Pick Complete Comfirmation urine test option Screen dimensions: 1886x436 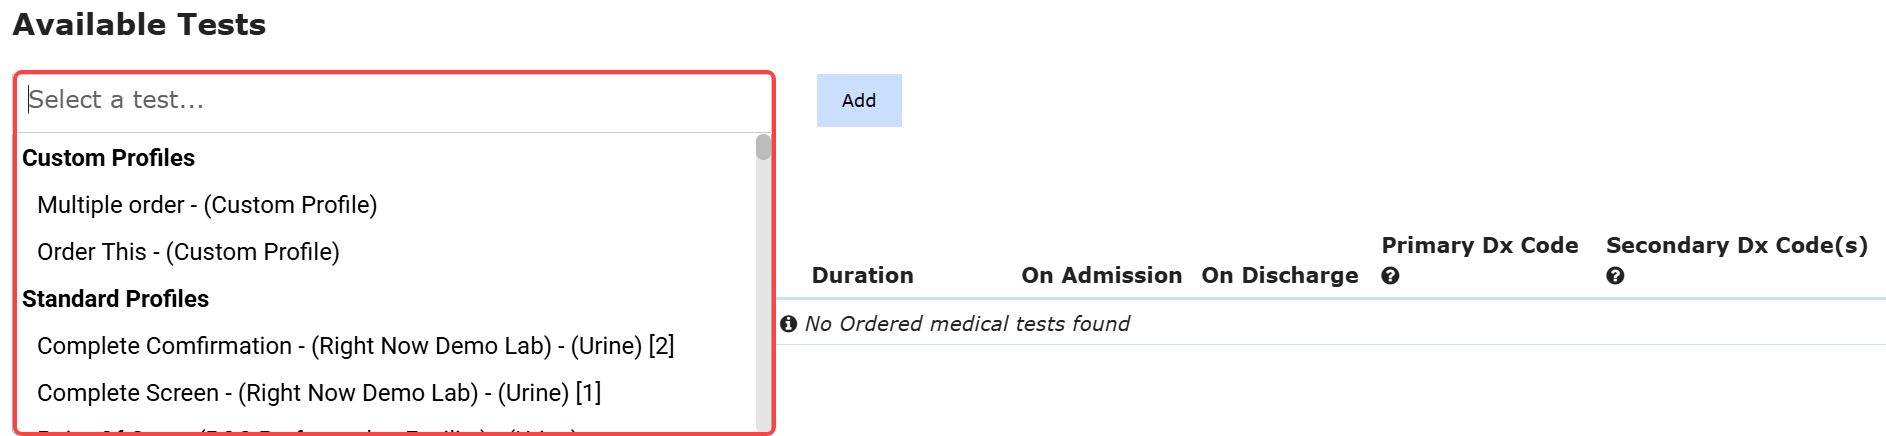tap(355, 346)
